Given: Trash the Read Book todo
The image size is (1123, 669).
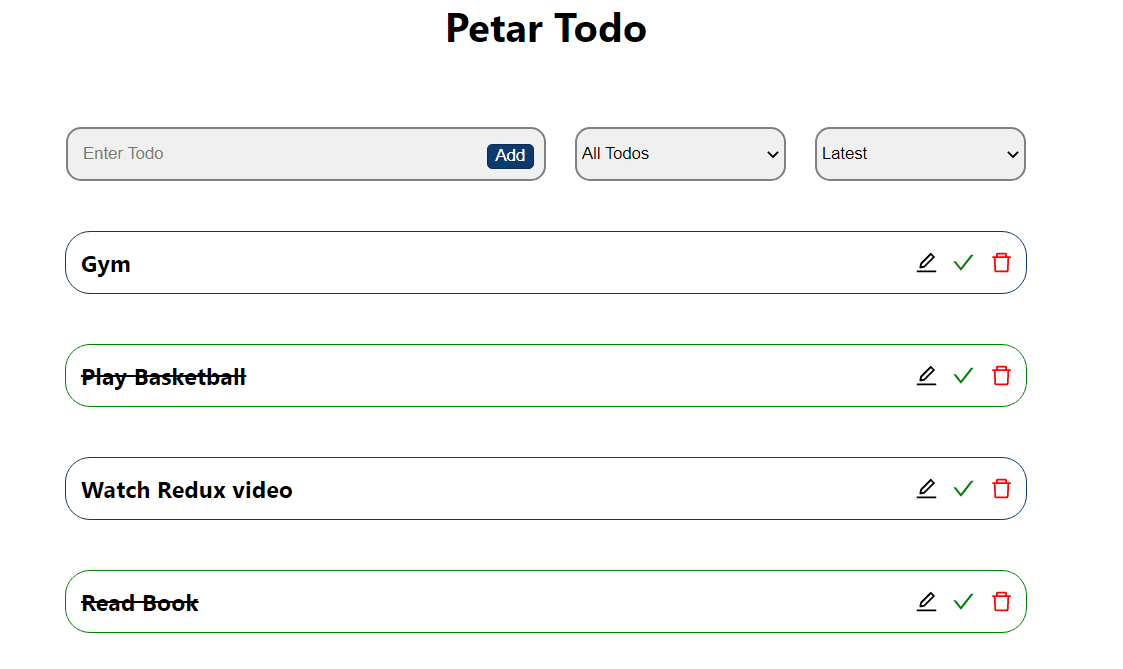Looking at the screenshot, I should 1001,602.
